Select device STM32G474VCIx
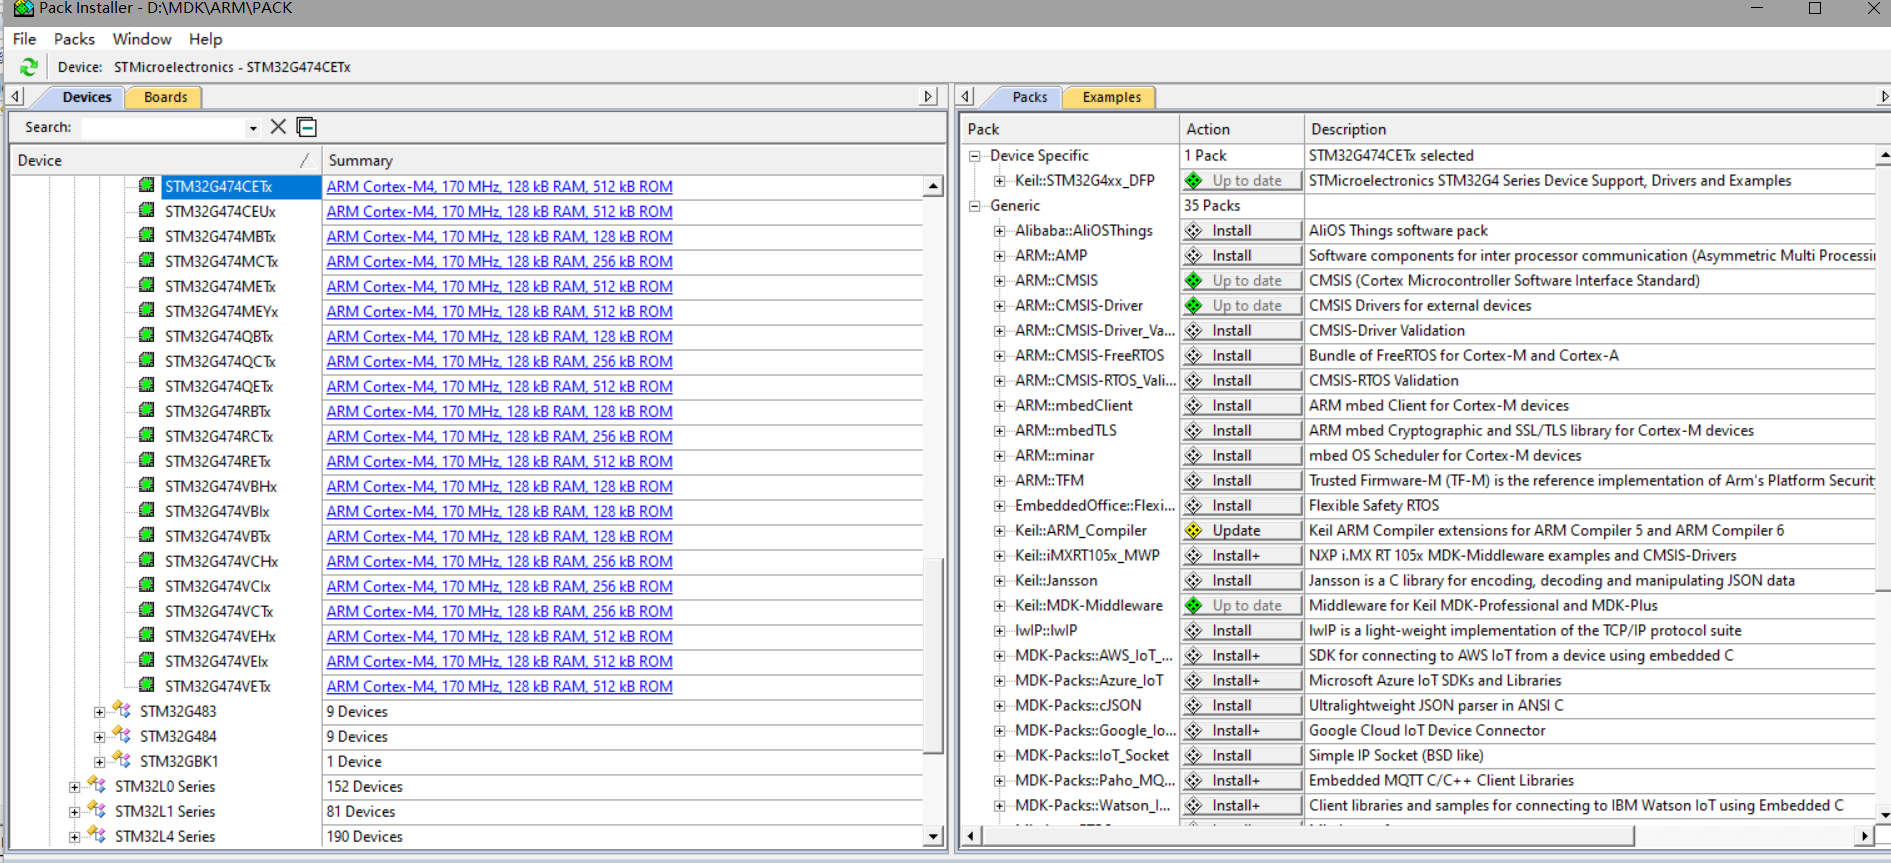 click(217, 587)
